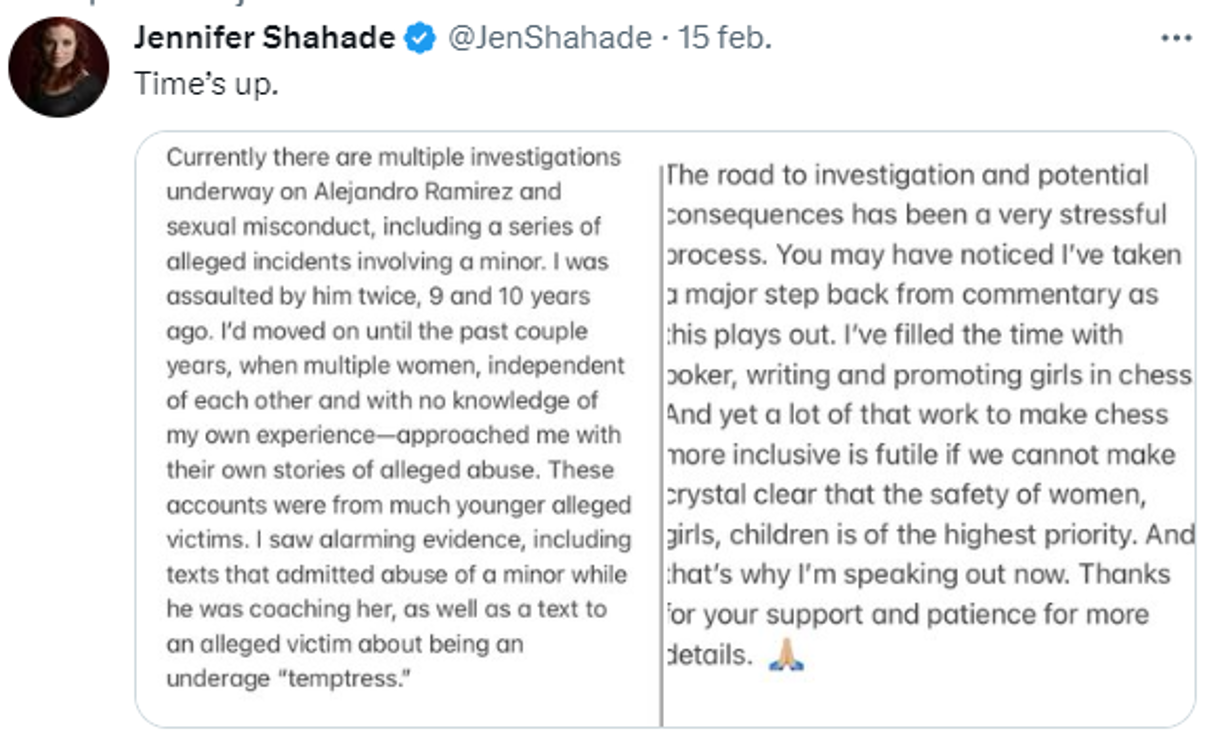The width and height of the screenshot is (1224, 735).
Task: Open the tweet's three-dot more options menu
Action: 1176,40
